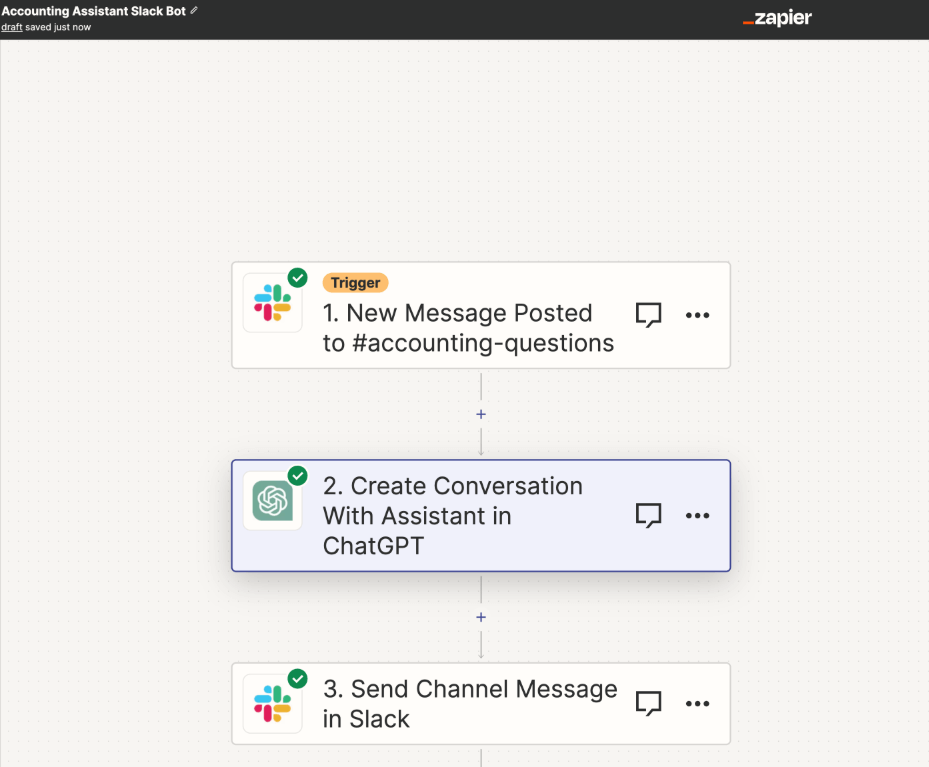929x767 pixels.
Task: Click the ChatGPT icon on step 2
Action: tap(272, 500)
